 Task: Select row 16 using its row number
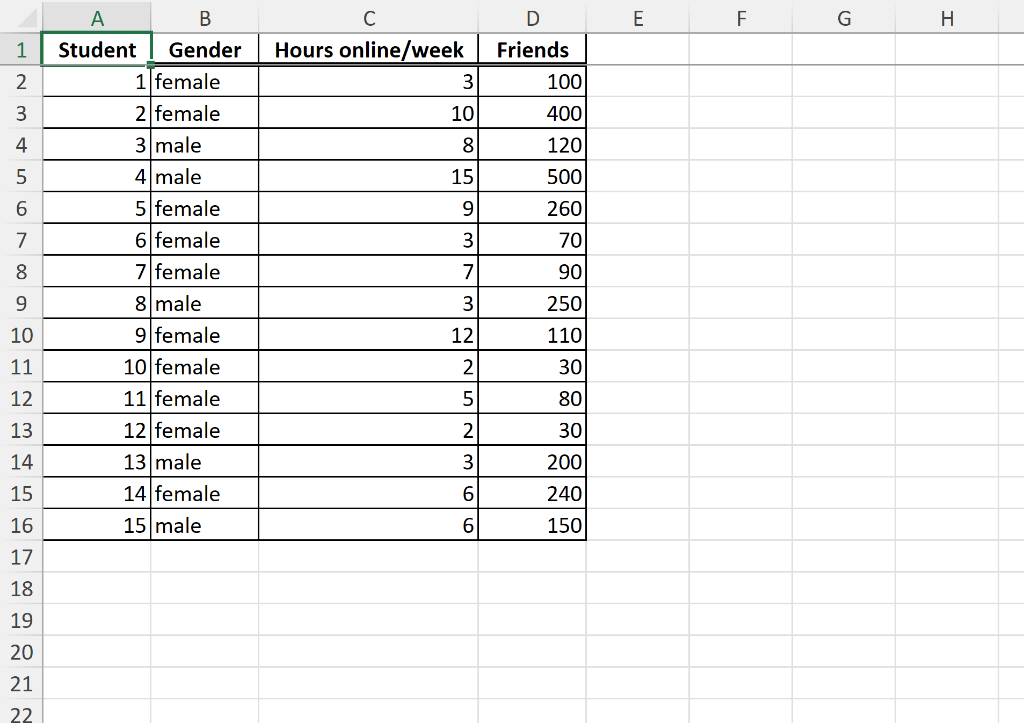click(x=21, y=525)
